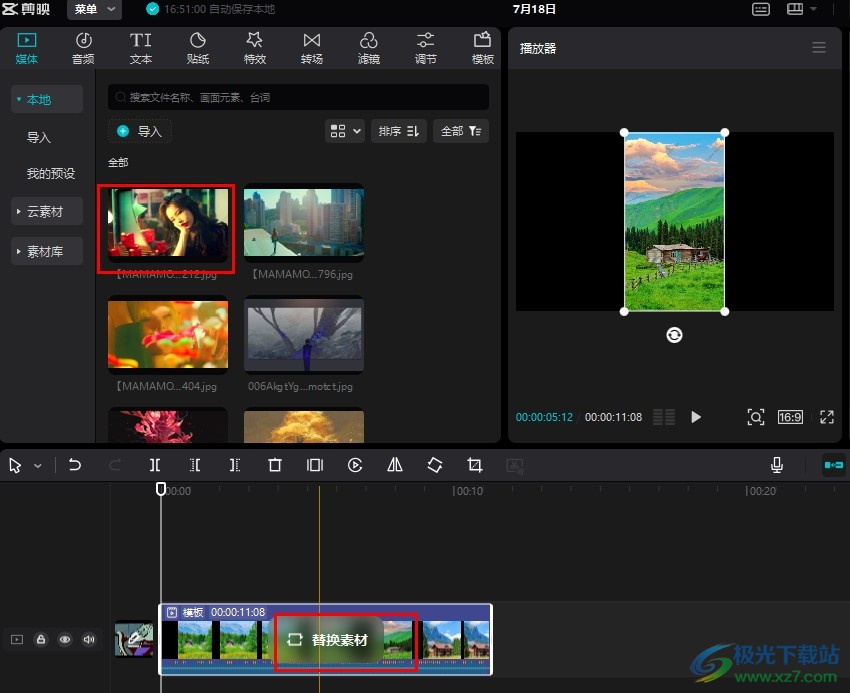Open the 音频 tab
This screenshot has height=693, width=850.
[83, 48]
